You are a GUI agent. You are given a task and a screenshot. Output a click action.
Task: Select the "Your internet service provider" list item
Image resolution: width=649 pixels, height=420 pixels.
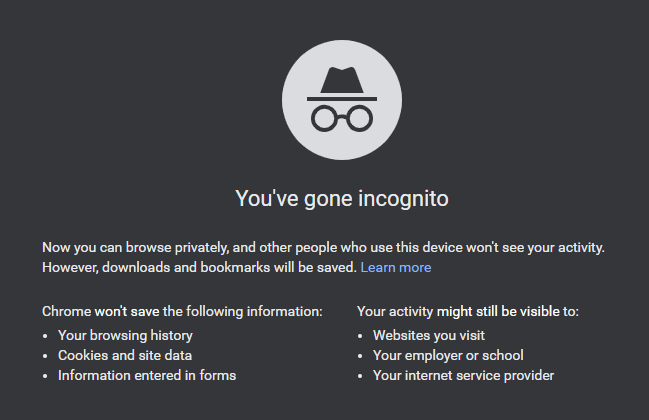pos(463,375)
